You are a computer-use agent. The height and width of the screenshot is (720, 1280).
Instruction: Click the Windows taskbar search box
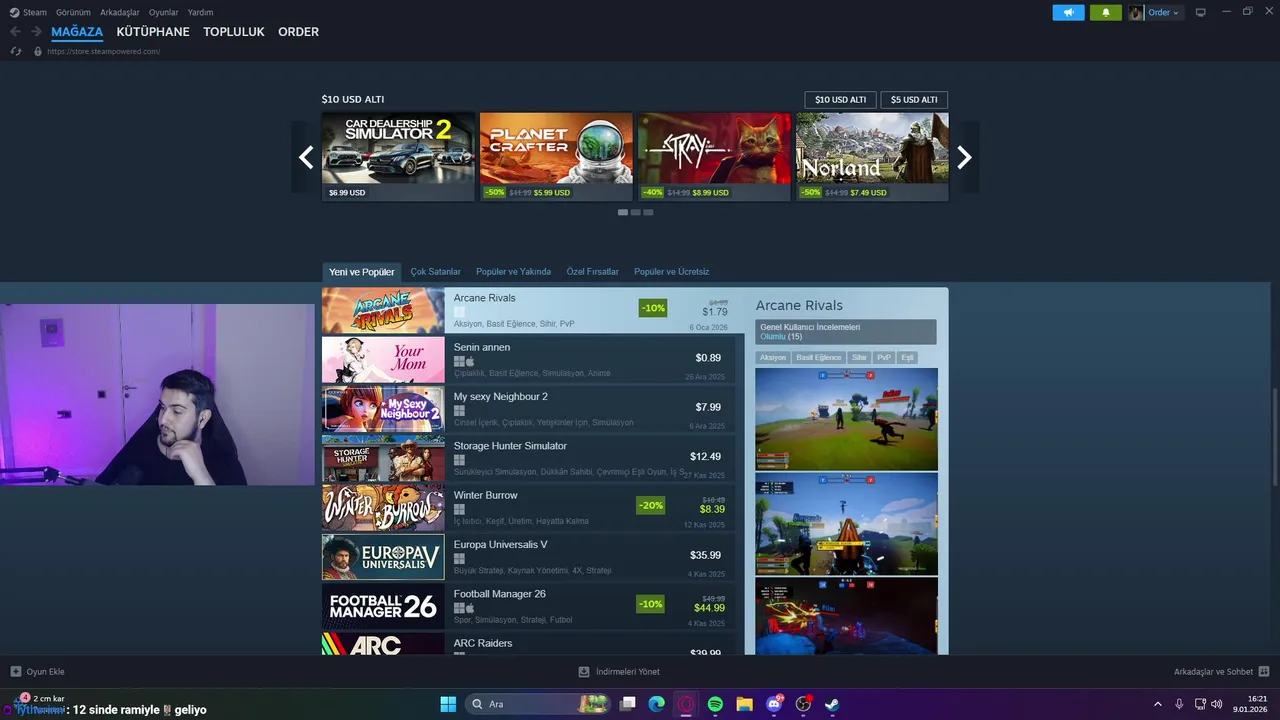coord(537,704)
